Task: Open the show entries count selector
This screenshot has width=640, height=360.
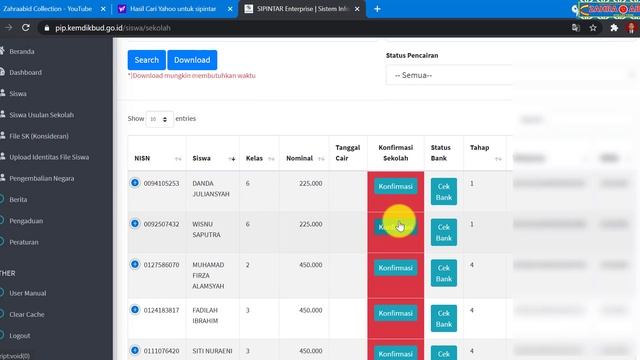Action: click(159, 119)
